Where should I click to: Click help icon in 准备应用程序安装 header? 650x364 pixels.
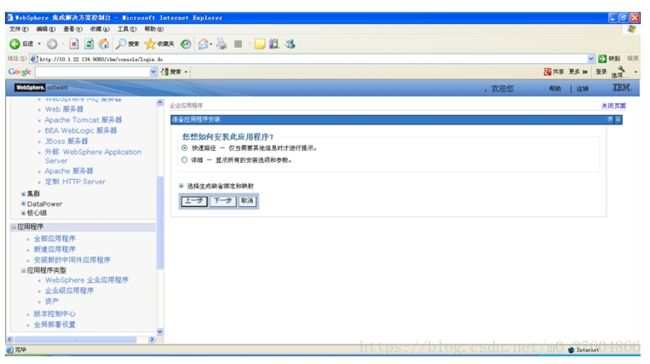[x=610, y=119]
